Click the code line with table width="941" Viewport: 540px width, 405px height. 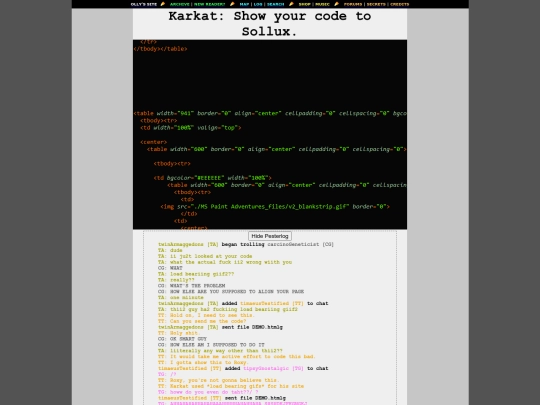click(x=270, y=113)
